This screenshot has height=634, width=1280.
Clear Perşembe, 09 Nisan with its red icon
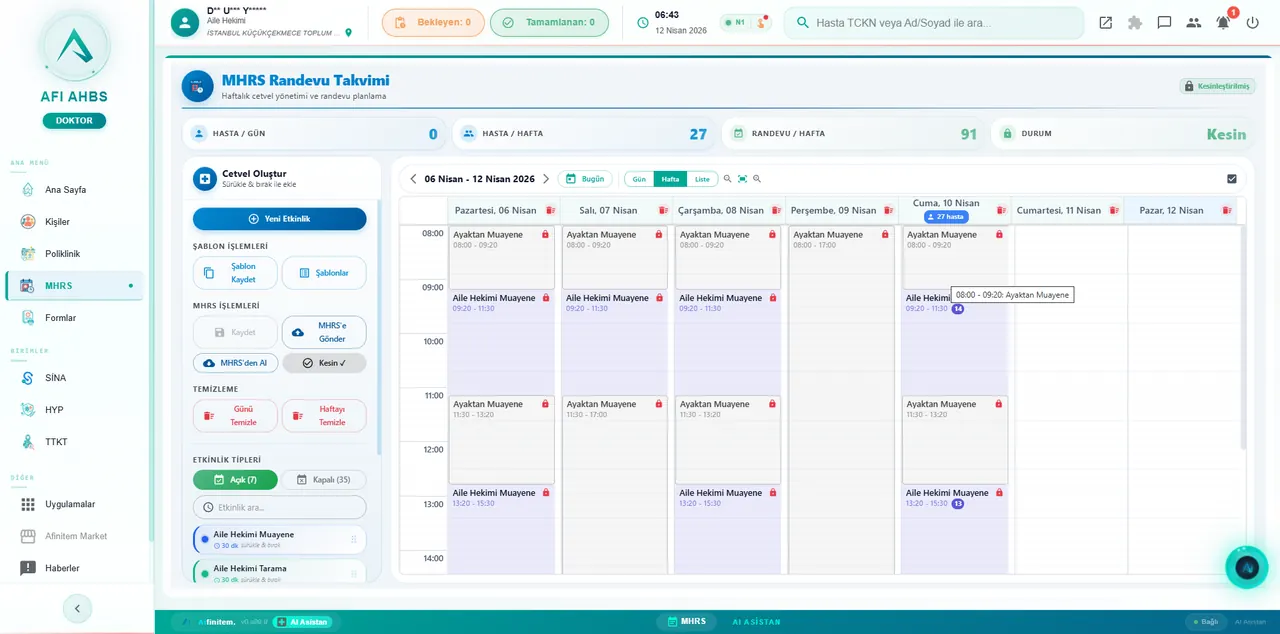pos(889,211)
